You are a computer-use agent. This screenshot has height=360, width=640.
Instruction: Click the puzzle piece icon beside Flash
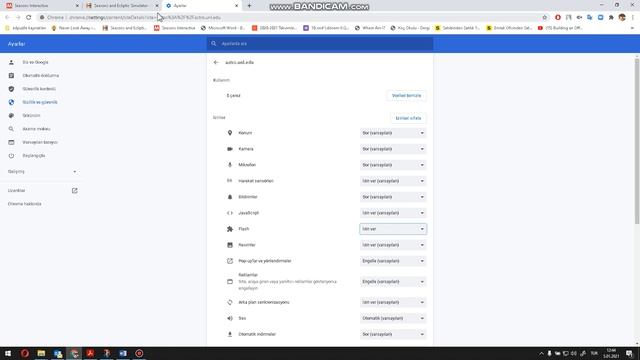click(x=230, y=229)
